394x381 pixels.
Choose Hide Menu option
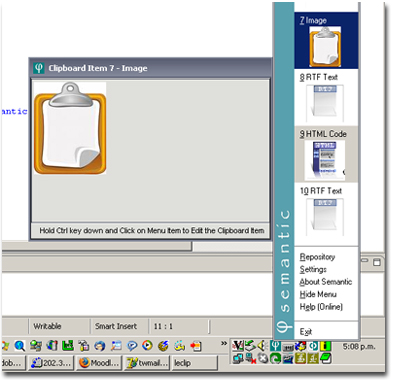(318, 294)
